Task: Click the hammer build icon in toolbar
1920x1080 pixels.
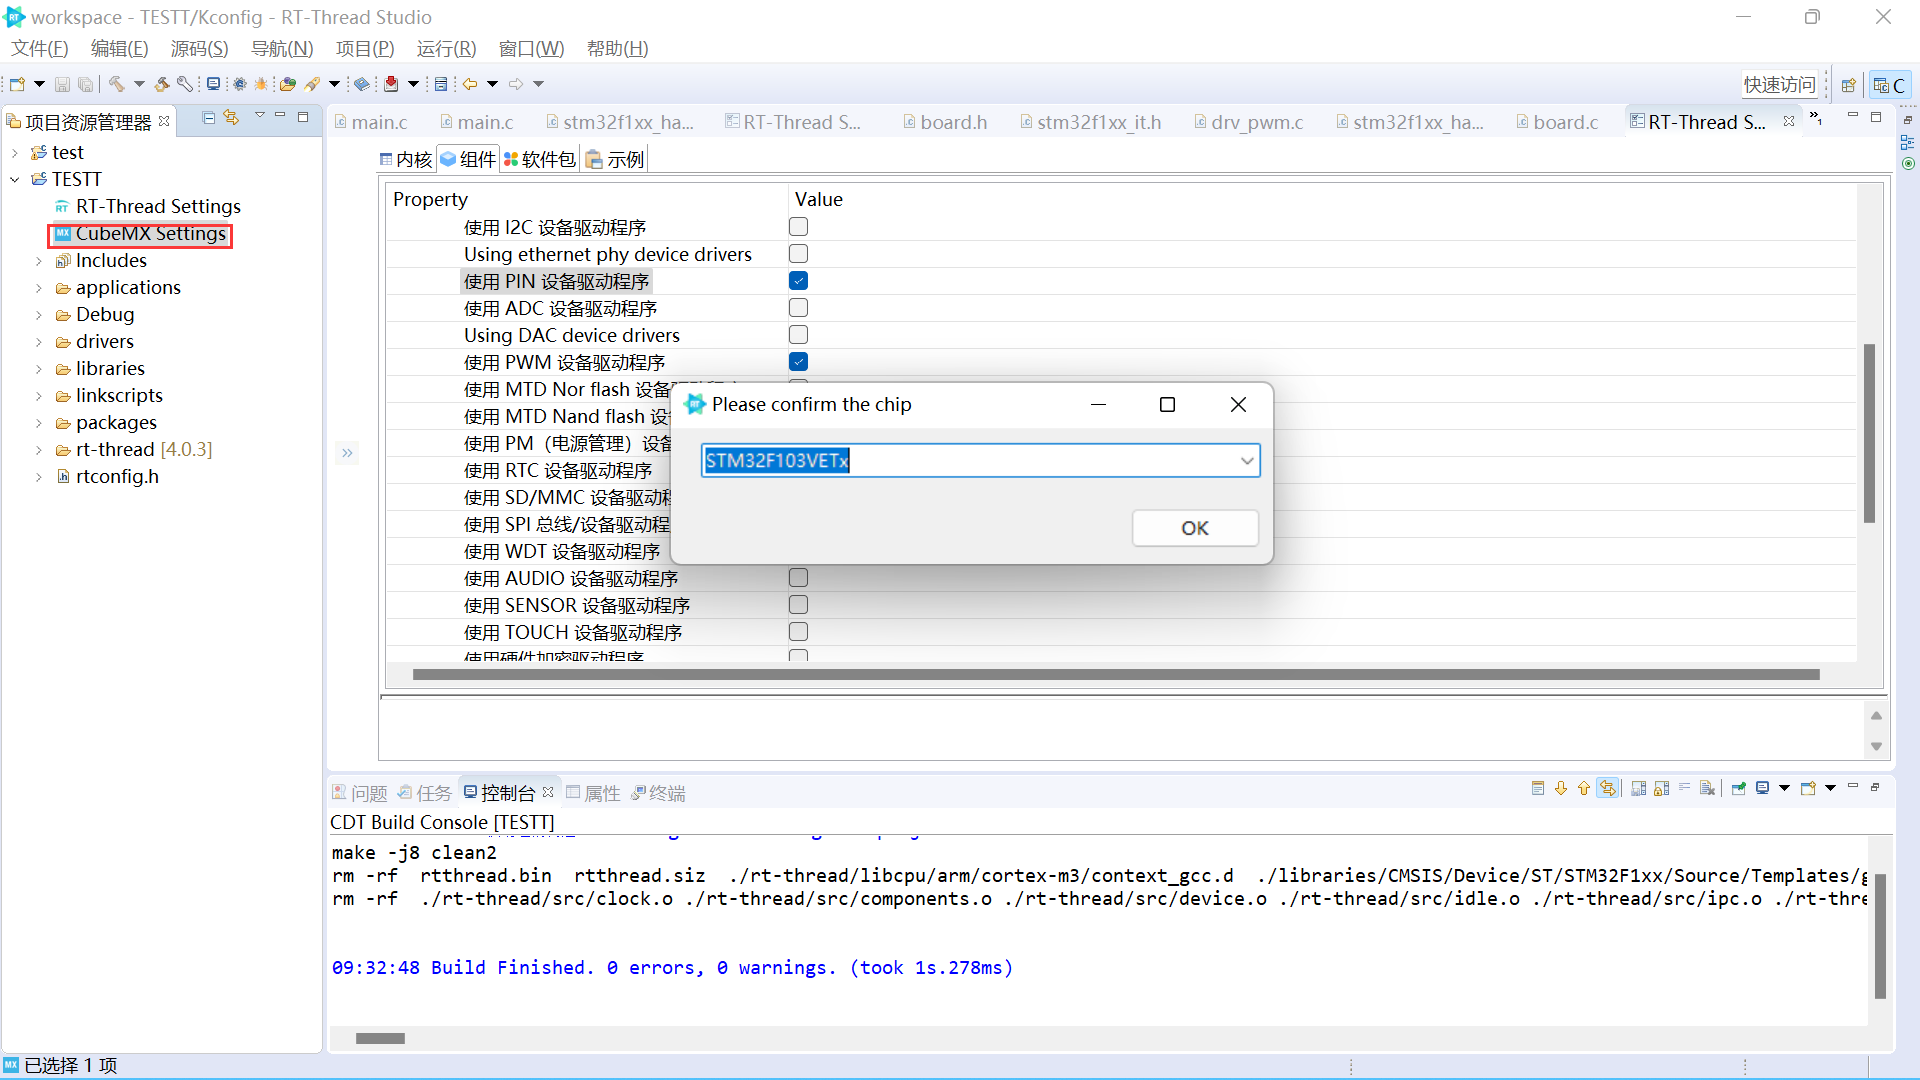Action: [116, 84]
